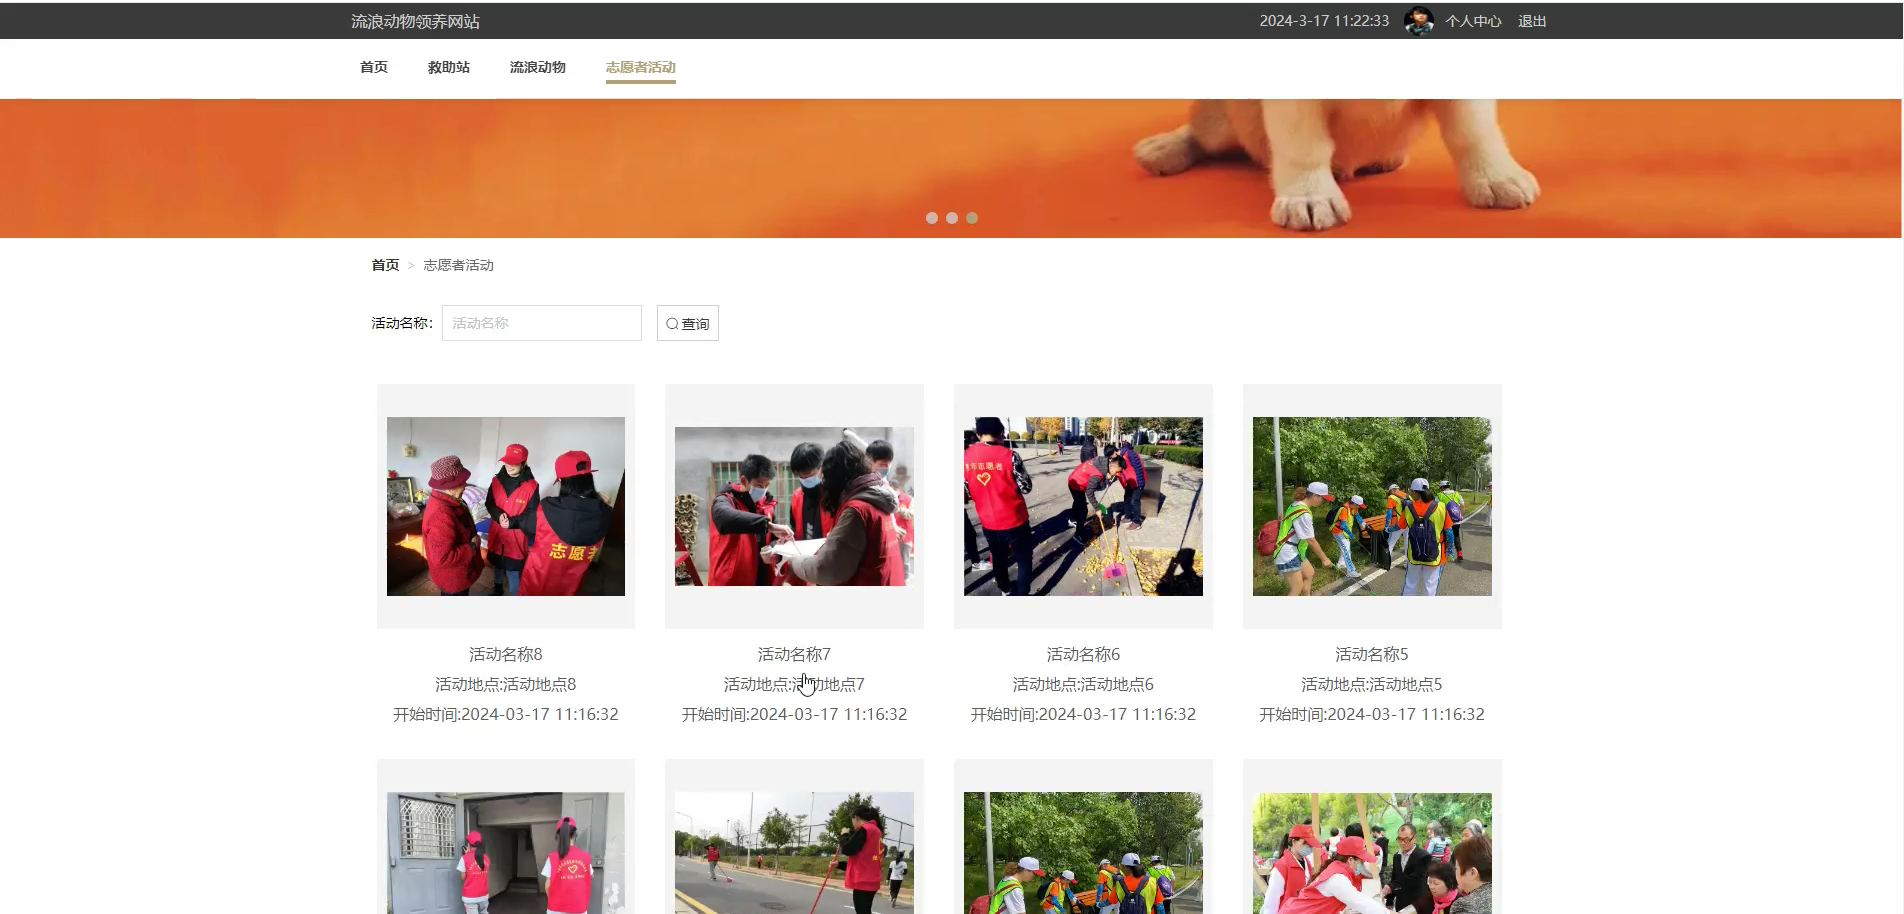Select the first carousel dot indicator
Screen dimensions: 1904x914
pos(932,218)
